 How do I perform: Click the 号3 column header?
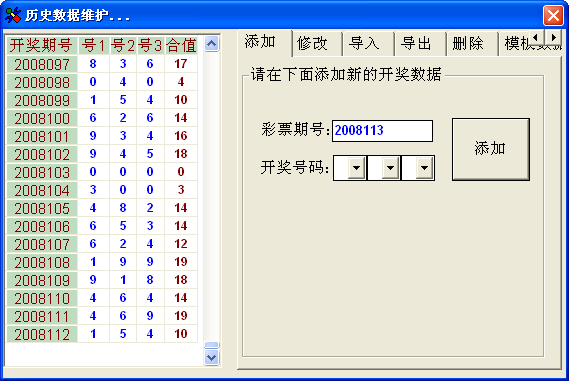pyautogui.click(x=151, y=45)
